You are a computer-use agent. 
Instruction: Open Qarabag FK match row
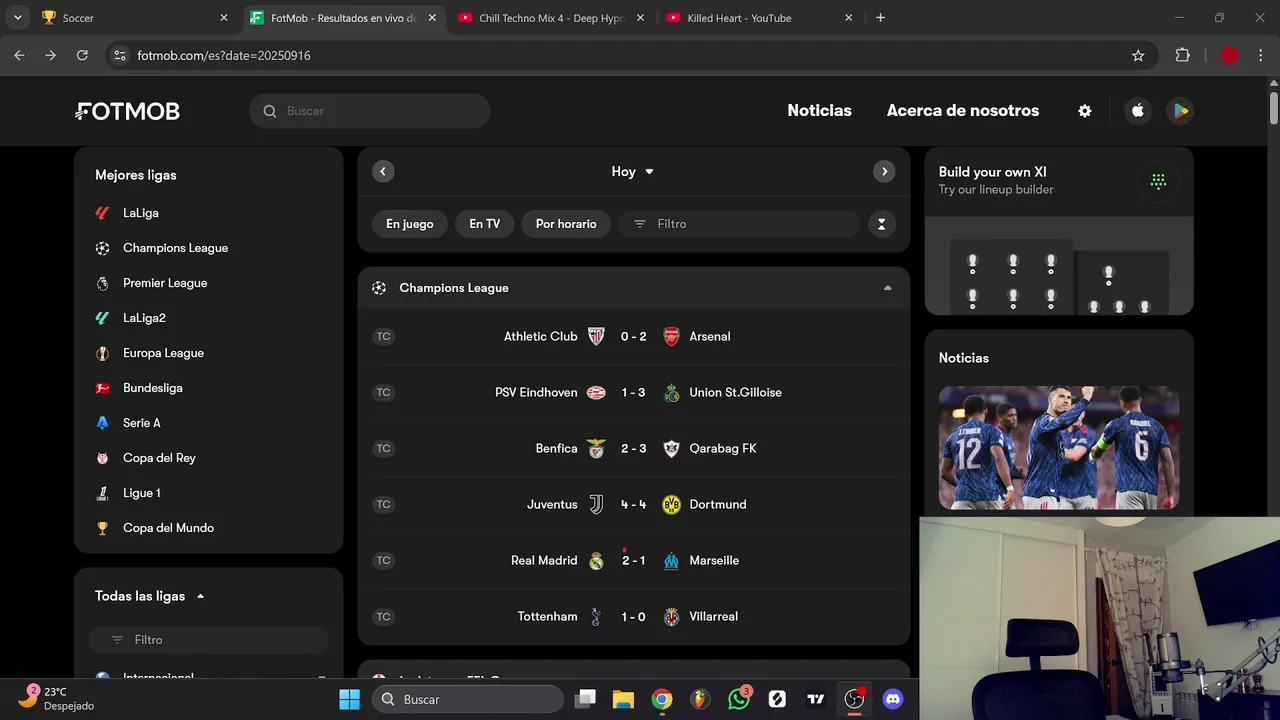pos(634,448)
